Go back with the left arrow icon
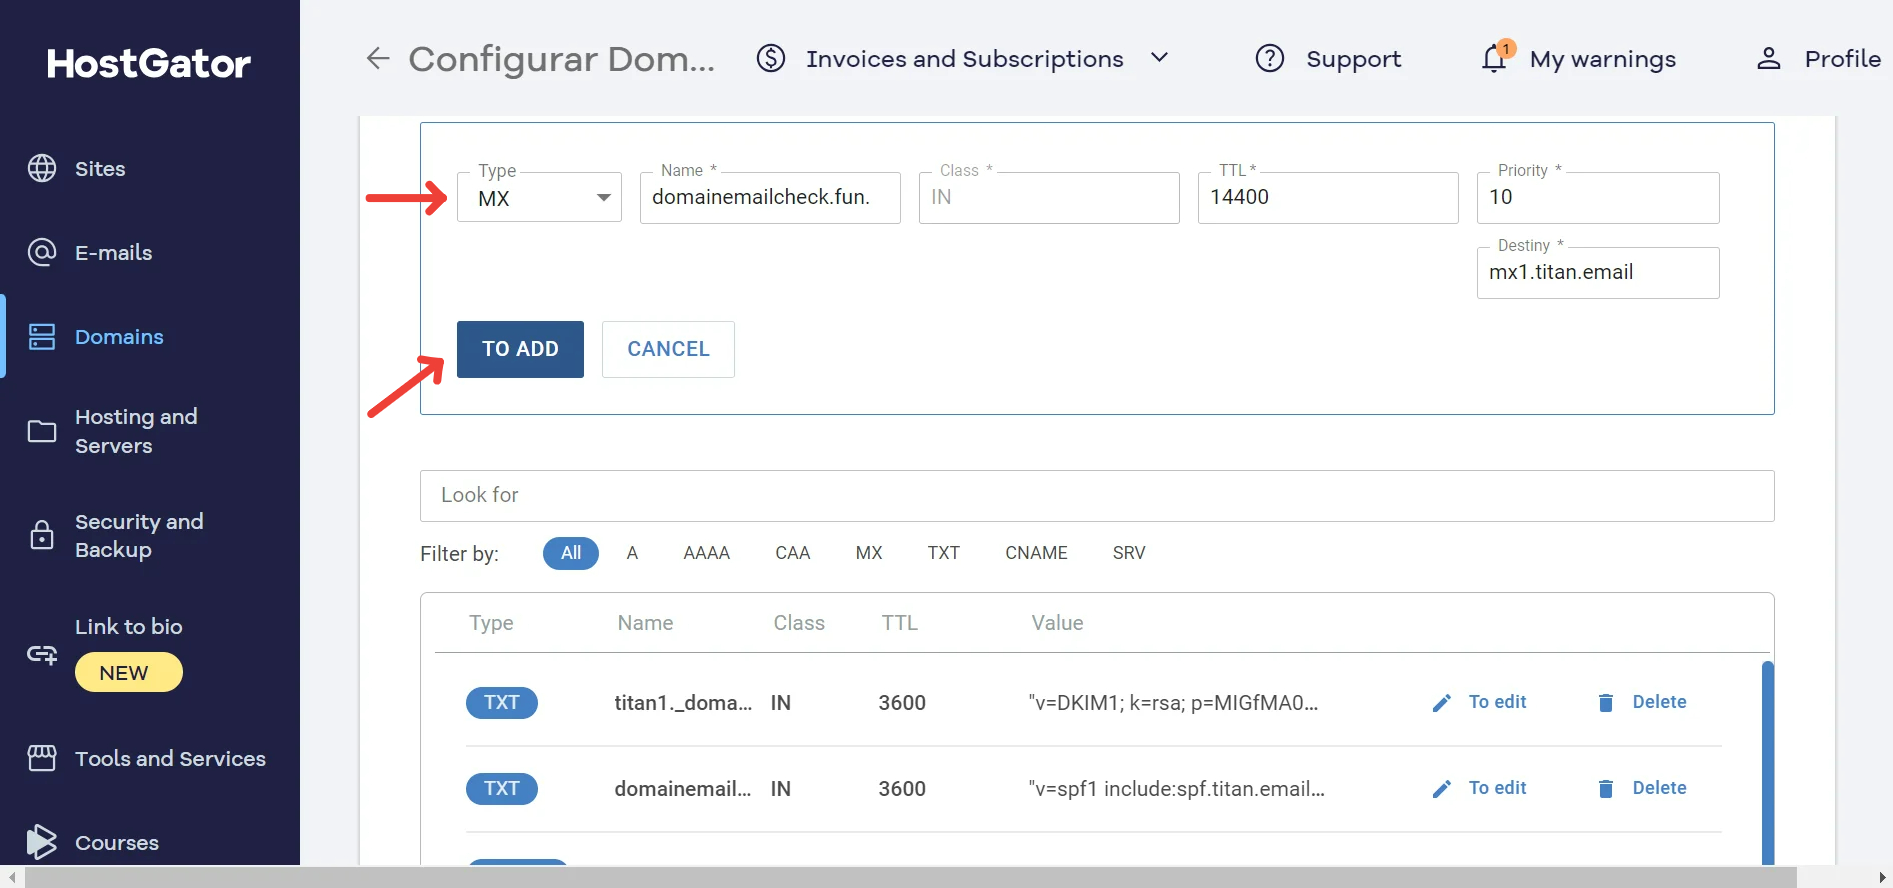 pos(378,59)
